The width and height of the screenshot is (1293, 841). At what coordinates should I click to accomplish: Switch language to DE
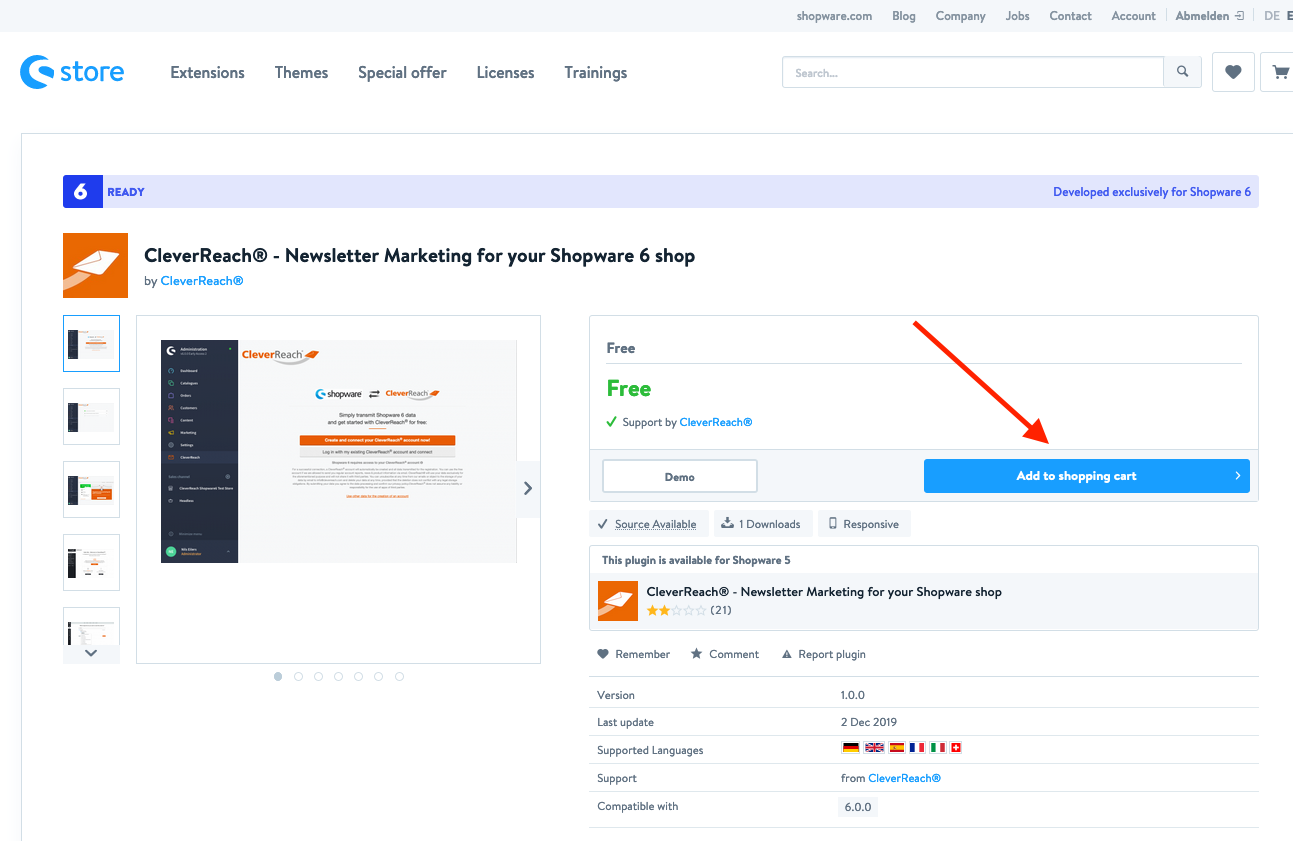(x=1272, y=16)
